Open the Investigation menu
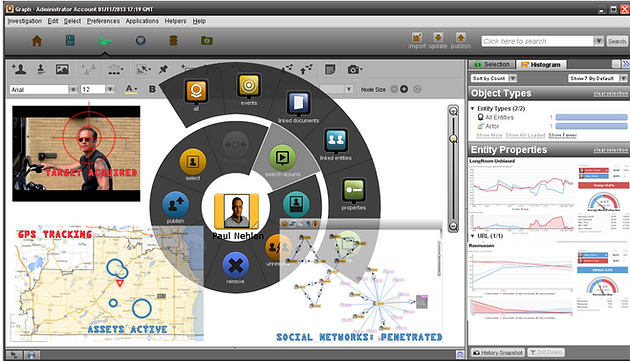The image size is (630, 361). (25, 21)
